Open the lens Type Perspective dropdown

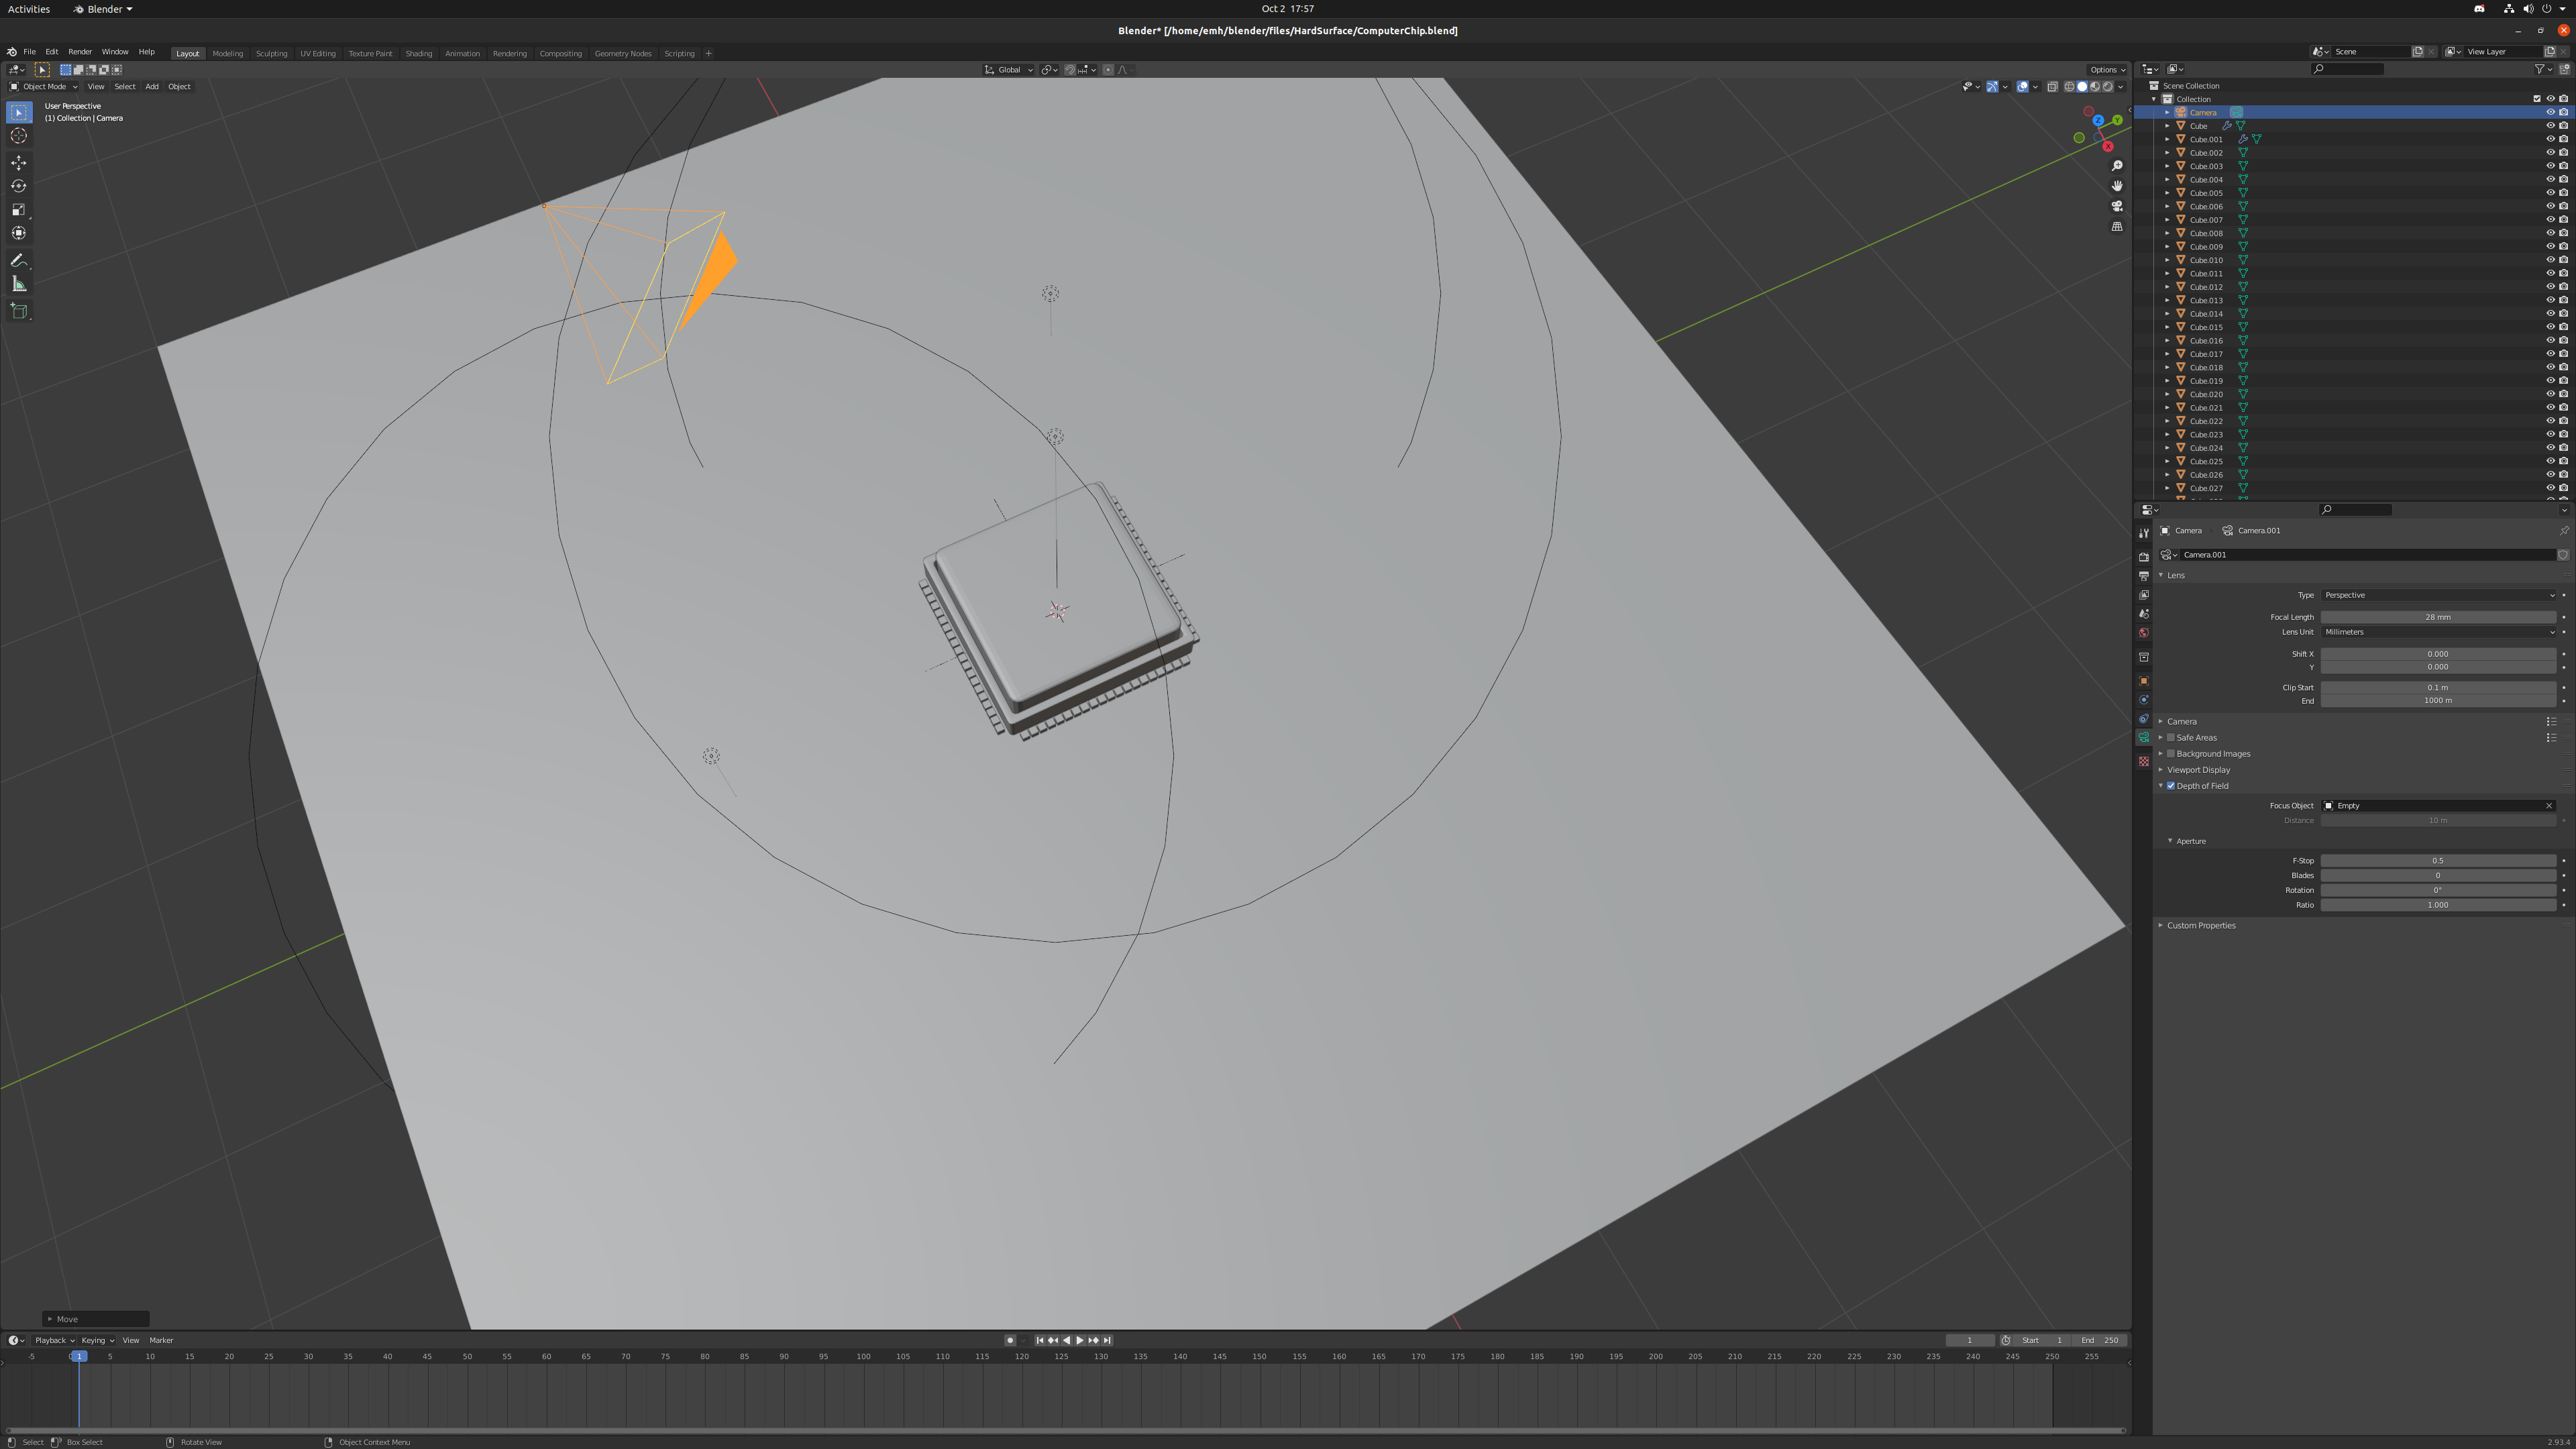(2438, 595)
